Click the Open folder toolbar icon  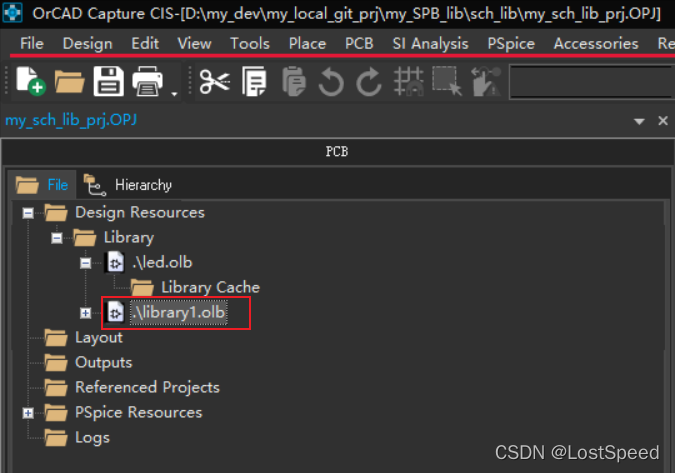(69, 82)
